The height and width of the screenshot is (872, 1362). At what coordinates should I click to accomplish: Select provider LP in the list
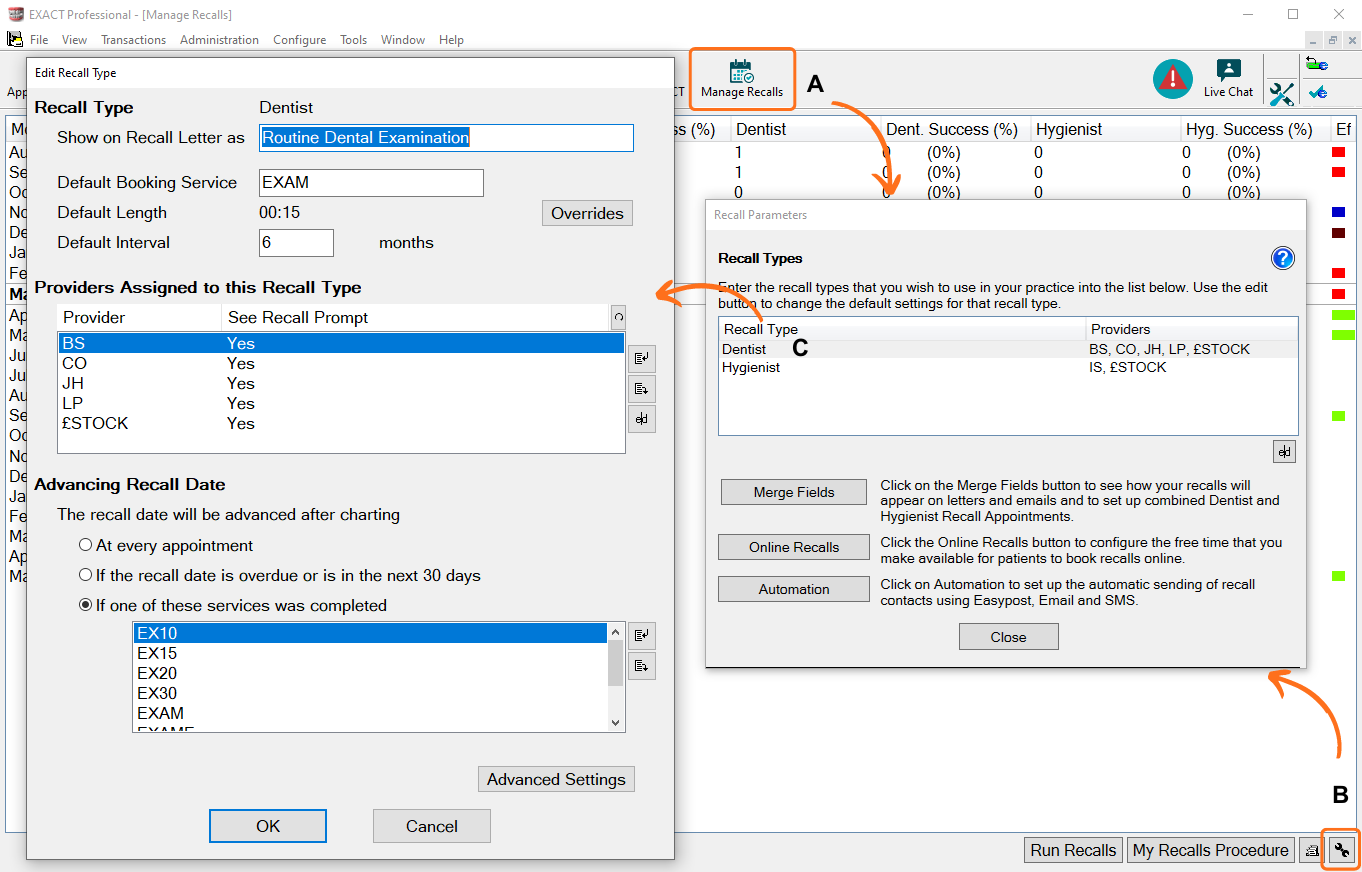point(340,404)
